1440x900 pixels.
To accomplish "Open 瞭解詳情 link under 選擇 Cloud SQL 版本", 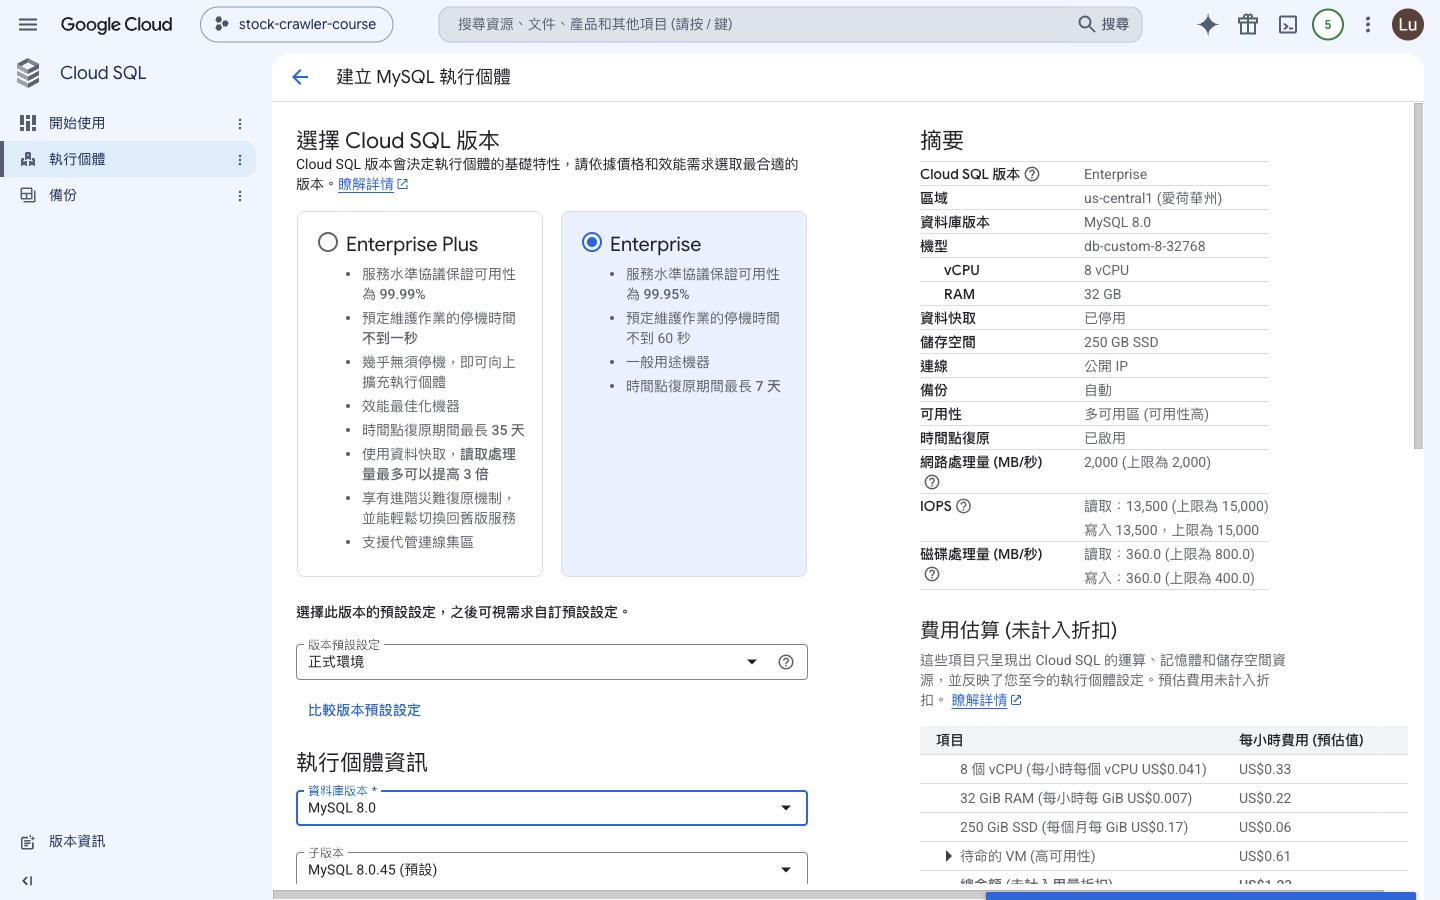I will (x=373, y=184).
